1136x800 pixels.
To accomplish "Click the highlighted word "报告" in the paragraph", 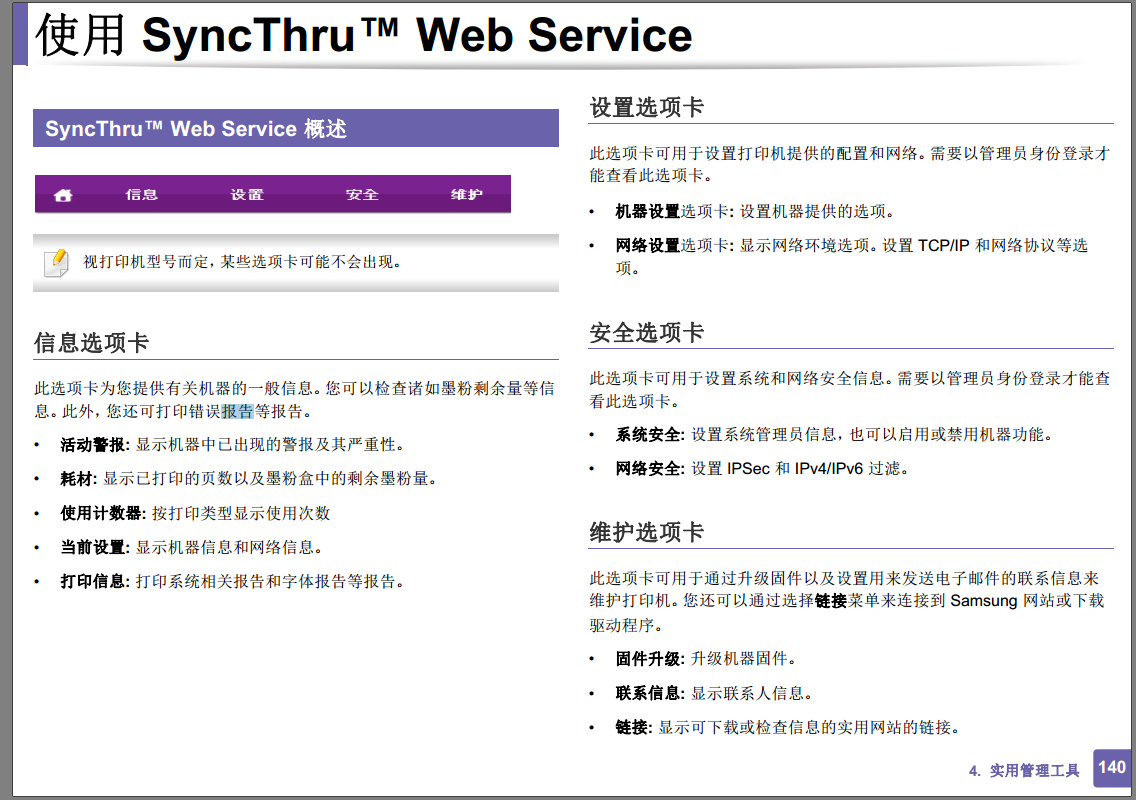I will coord(238,412).
